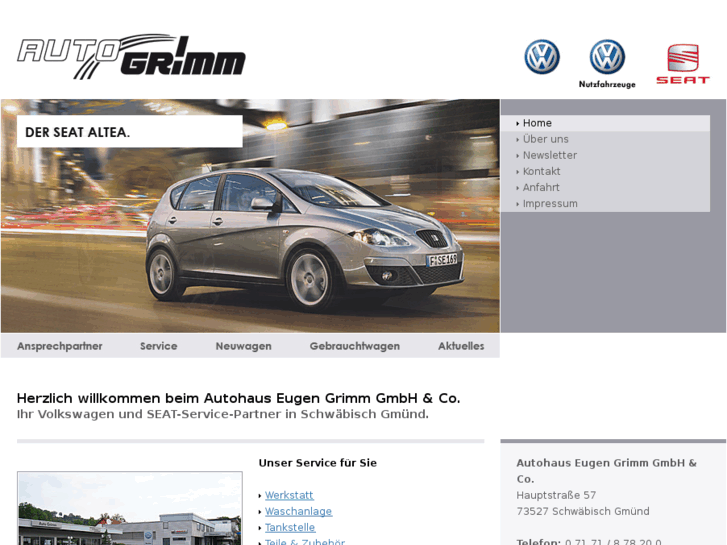This screenshot has height=545, width=727.
Task: Click the Auto Grimm logo
Action: click(131, 56)
